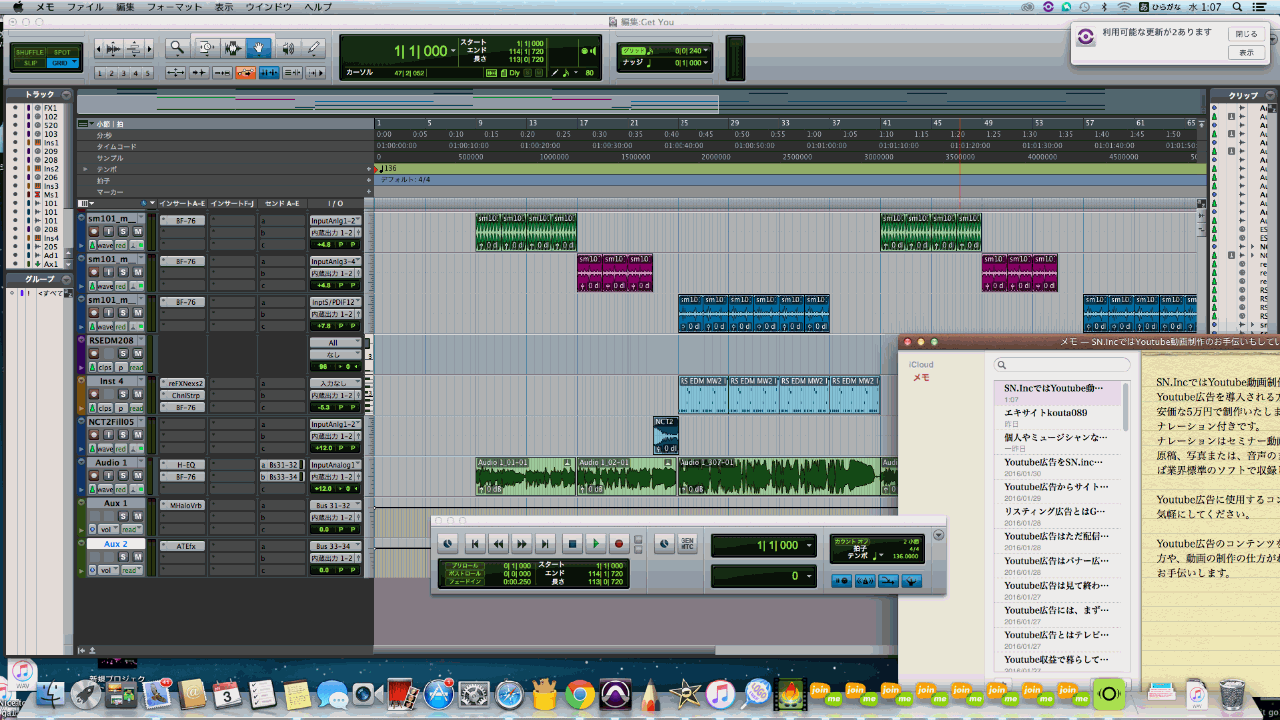The image size is (1280, 720).
Task: Open the 編集 menu
Action: point(125,7)
